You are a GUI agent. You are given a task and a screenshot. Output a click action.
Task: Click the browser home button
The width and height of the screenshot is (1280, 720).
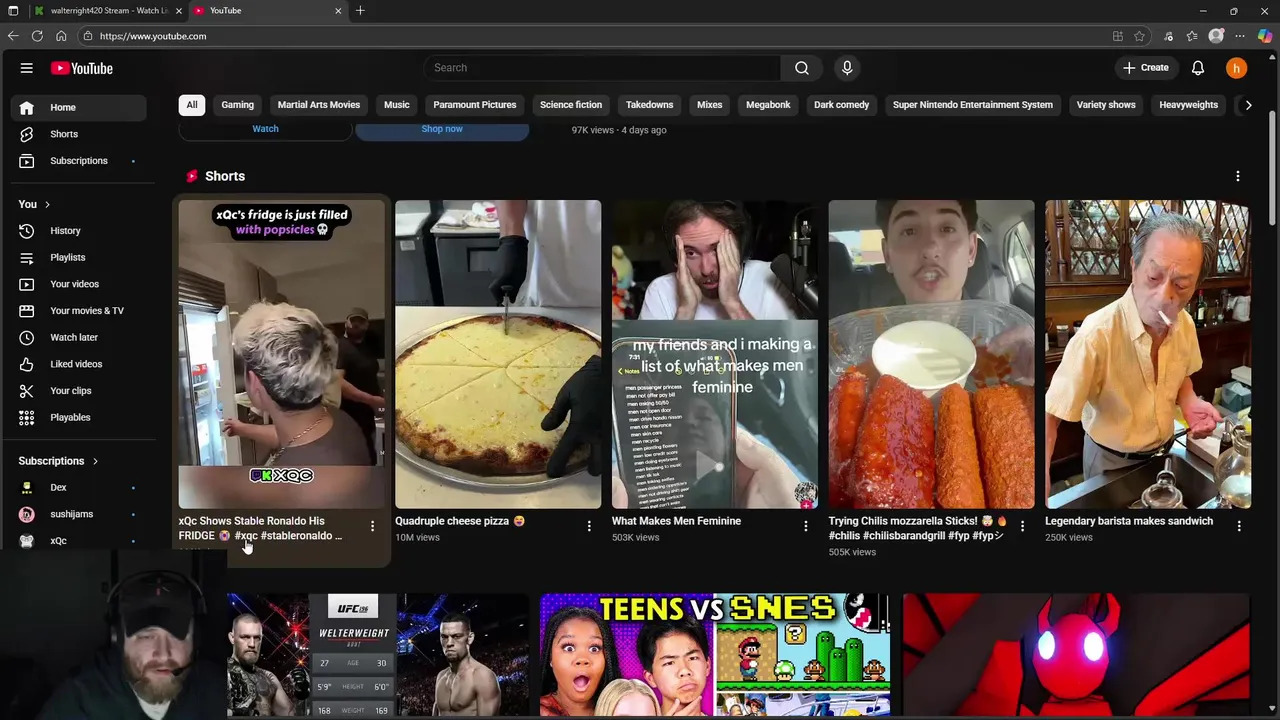pyautogui.click(x=61, y=36)
